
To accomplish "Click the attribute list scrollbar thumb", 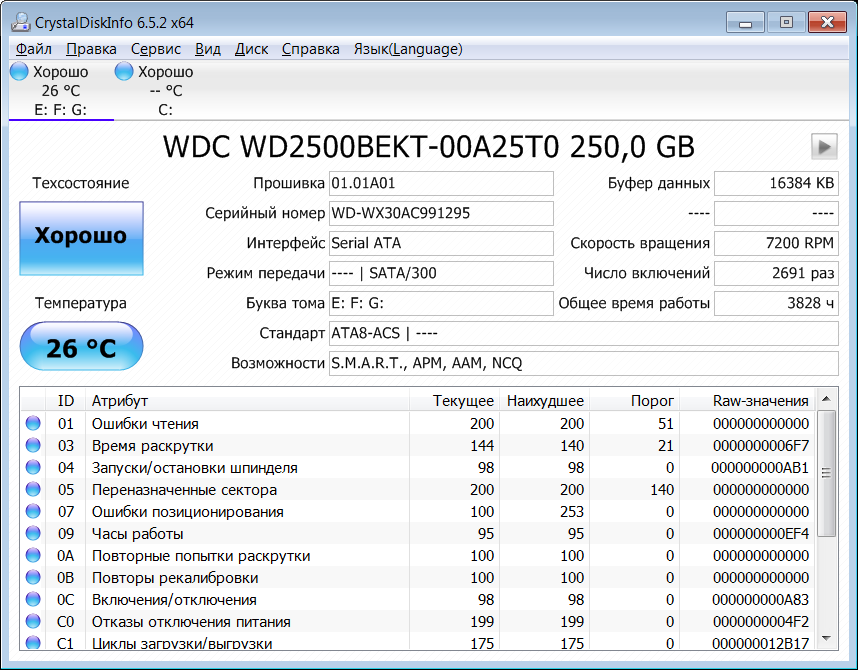I will 826,473.
